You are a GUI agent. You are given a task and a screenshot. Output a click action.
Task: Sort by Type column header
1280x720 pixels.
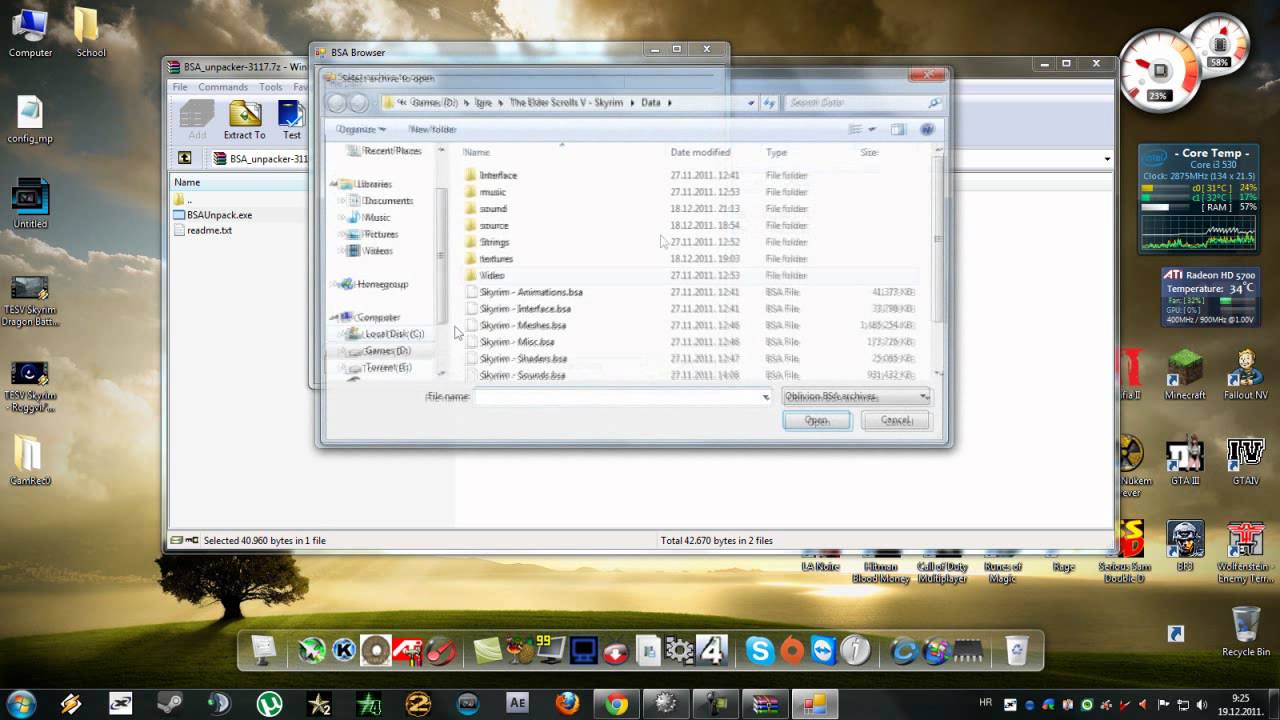(x=776, y=152)
